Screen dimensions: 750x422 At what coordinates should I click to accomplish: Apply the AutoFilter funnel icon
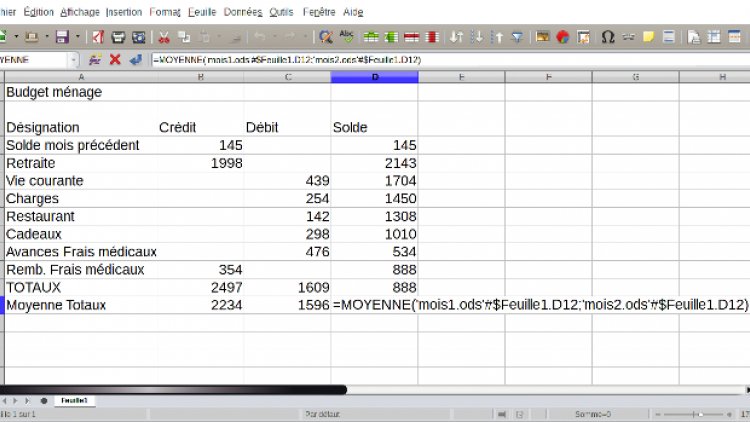[517, 37]
